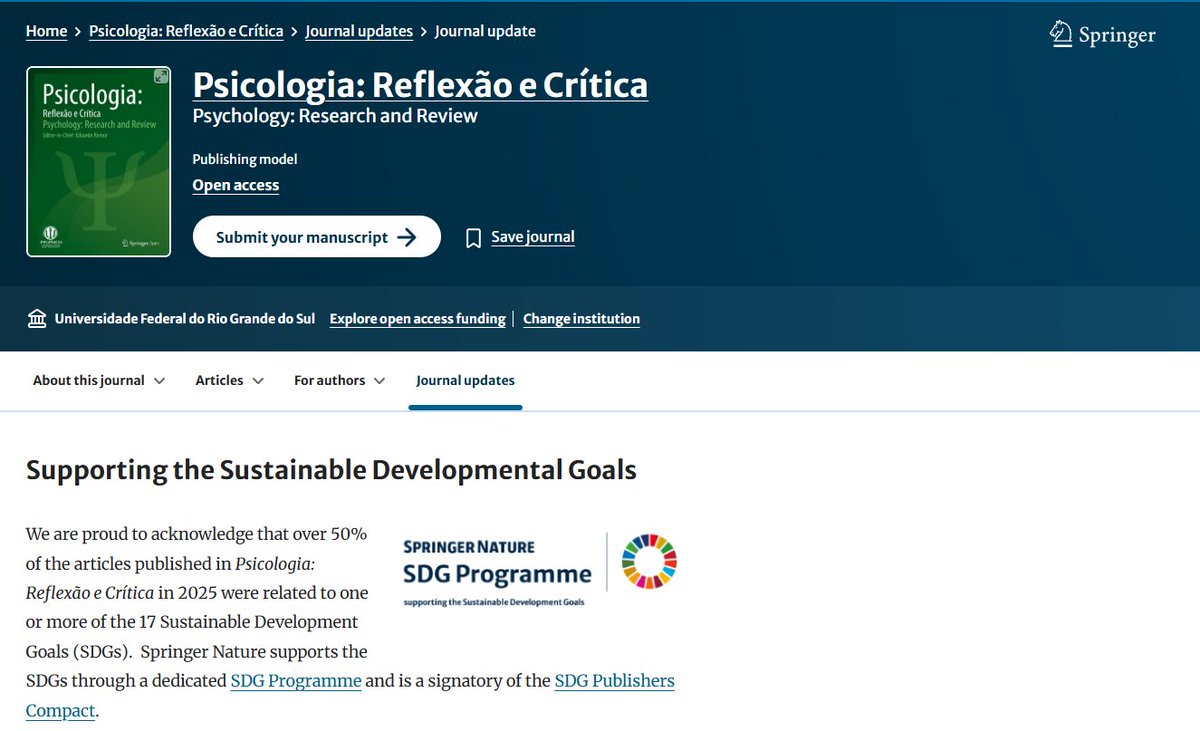Viewport: 1200px width, 731px height.
Task: Click the institution building icon
Action: [37, 319]
